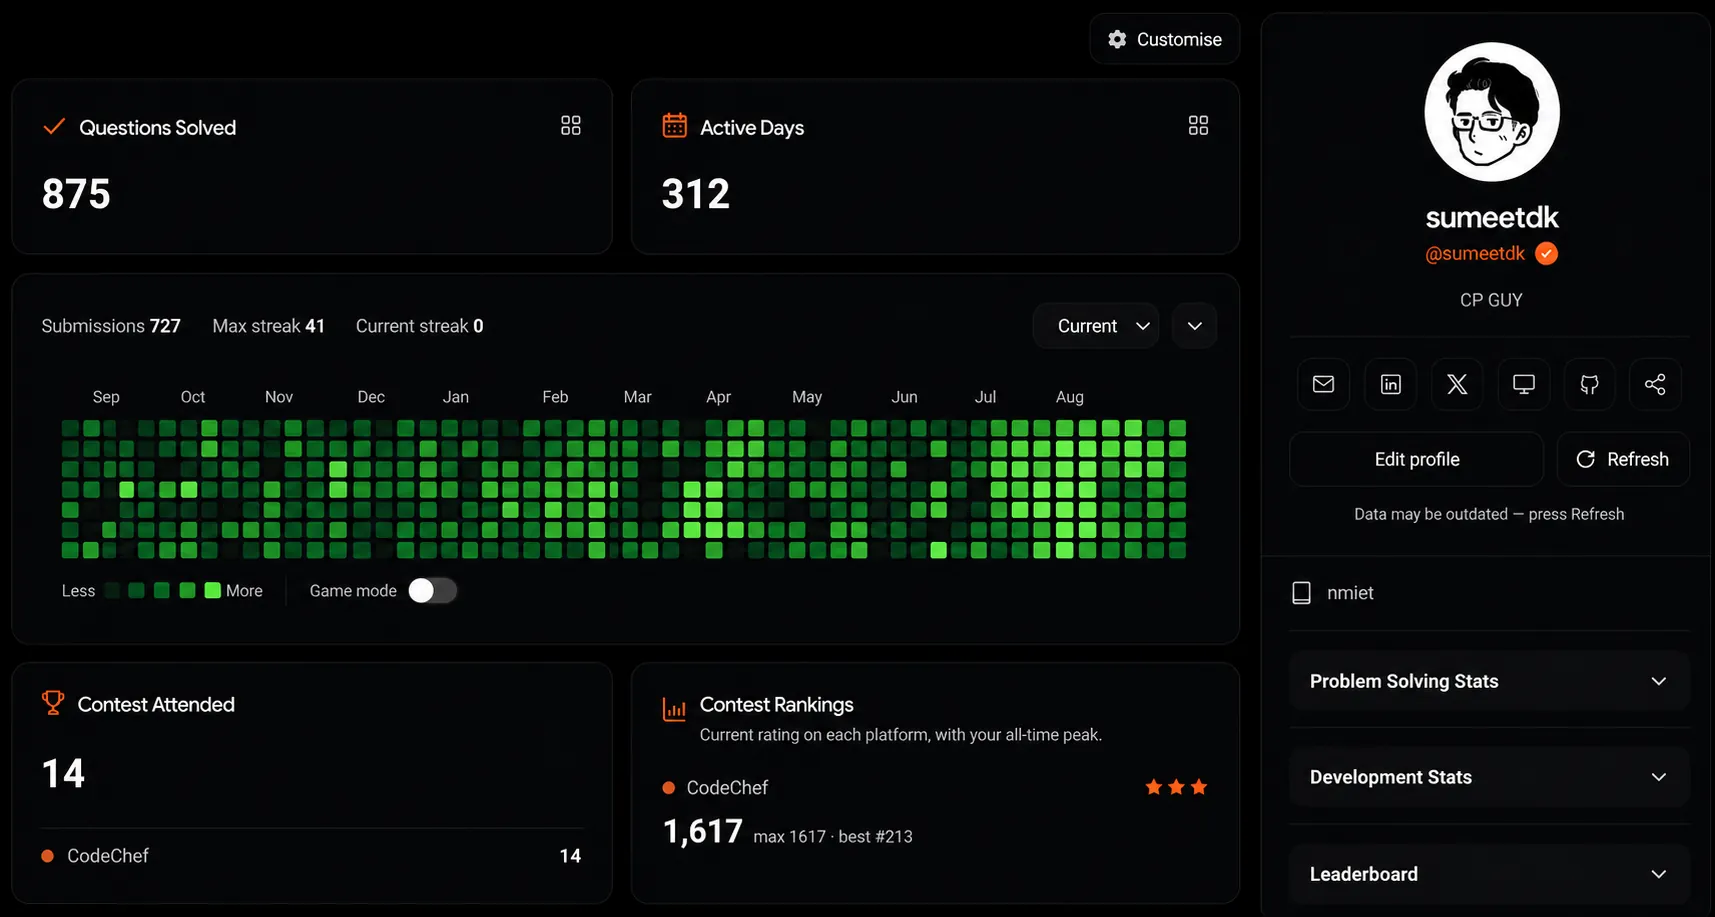
Task: Expand the Problem Solving Stats section
Action: [1489, 681]
